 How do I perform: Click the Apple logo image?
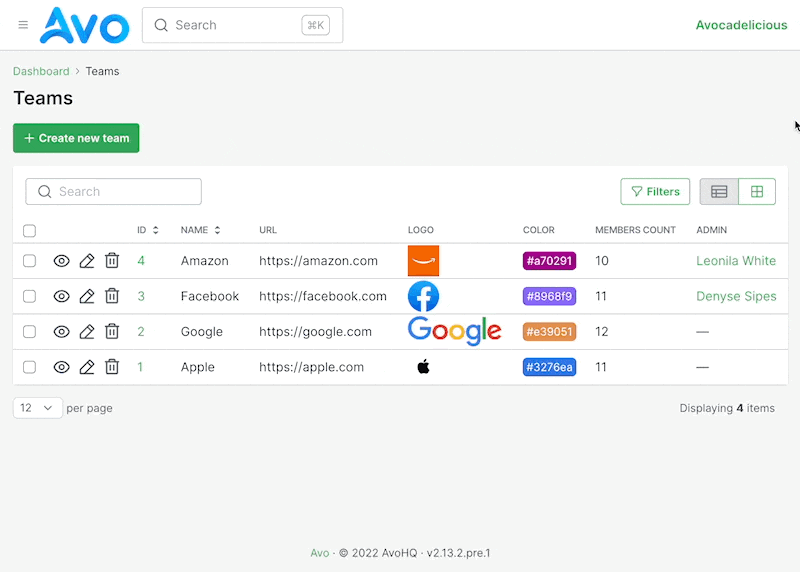(x=423, y=367)
